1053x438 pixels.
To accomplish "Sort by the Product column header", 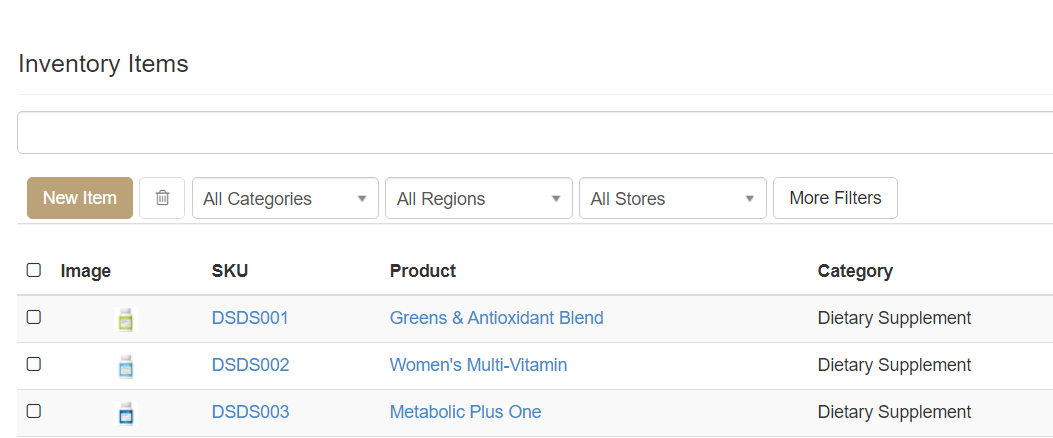I will (423, 271).
